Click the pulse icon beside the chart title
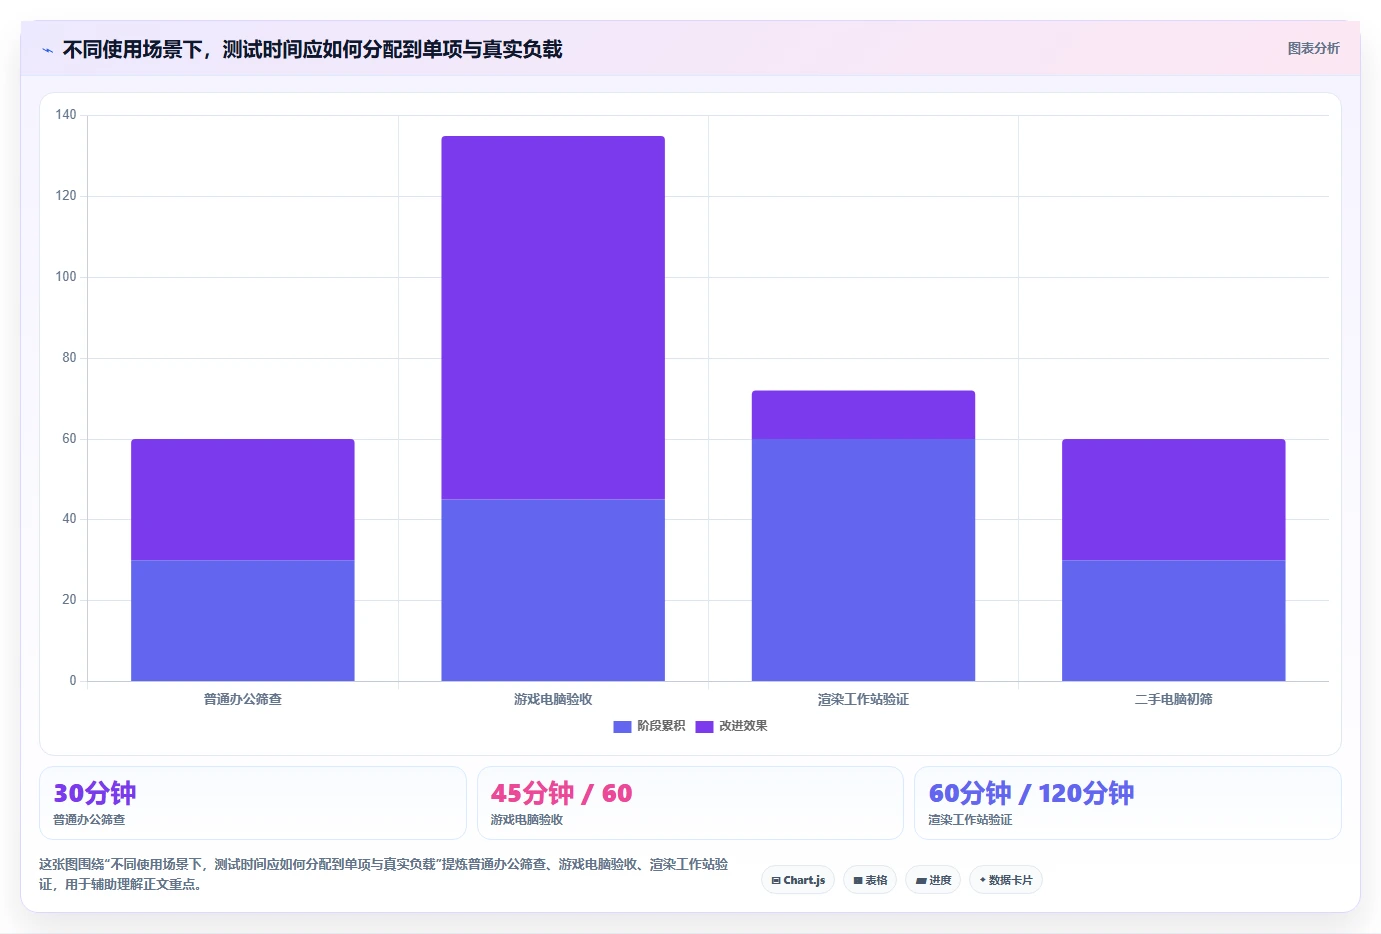The height and width of the screenshot is (934, 1381). coord(47,50)
